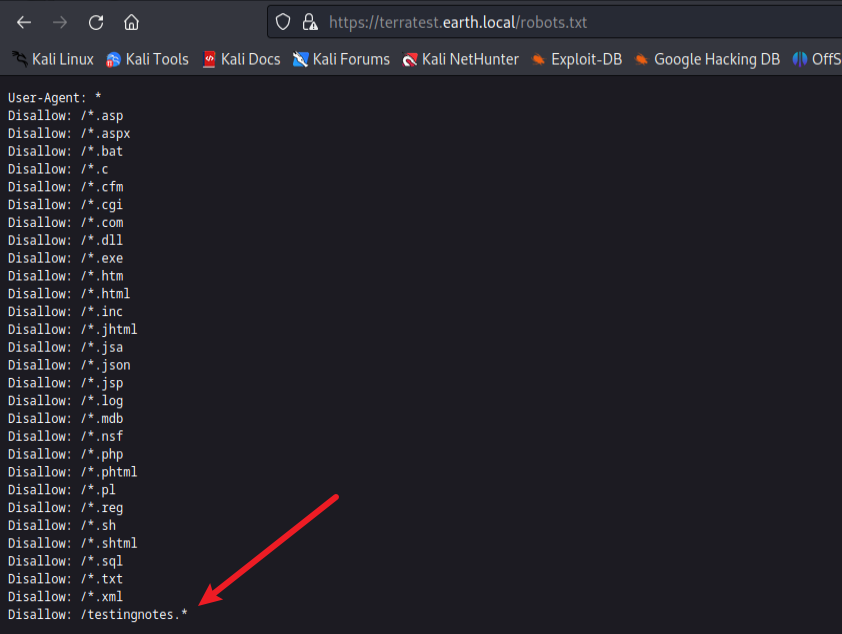The height and width of the screenshot is (634, 842).
Task: Click the Forward navigation arrow
Action: (60, 22)
